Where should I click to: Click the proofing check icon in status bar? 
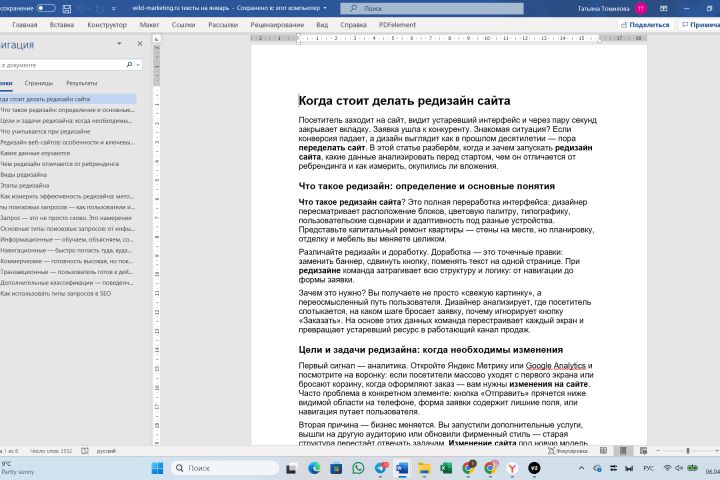(85, 451)
